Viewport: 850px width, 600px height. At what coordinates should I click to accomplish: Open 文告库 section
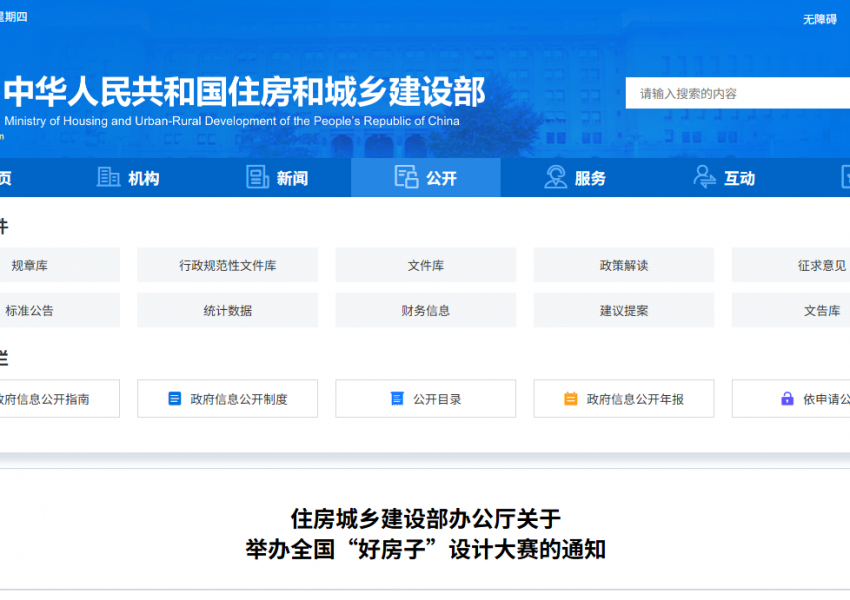pos(791,310)
